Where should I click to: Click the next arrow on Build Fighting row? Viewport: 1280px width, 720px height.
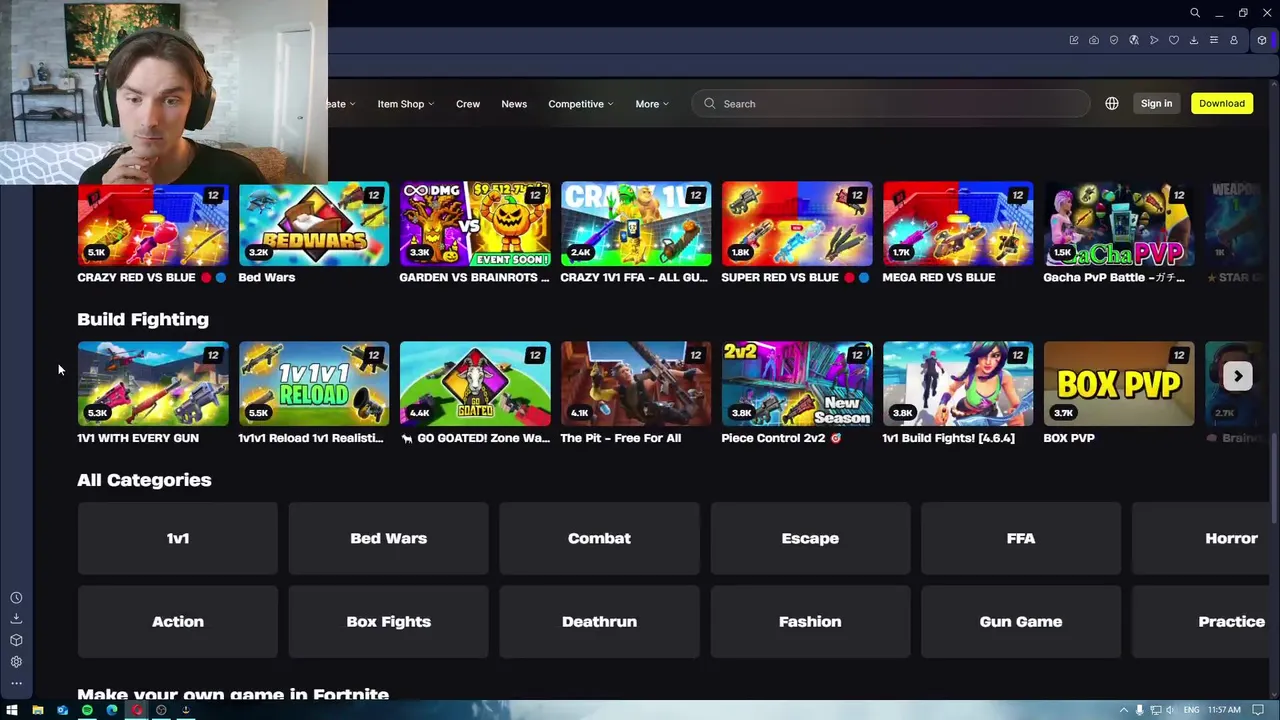coord(1238,376)
